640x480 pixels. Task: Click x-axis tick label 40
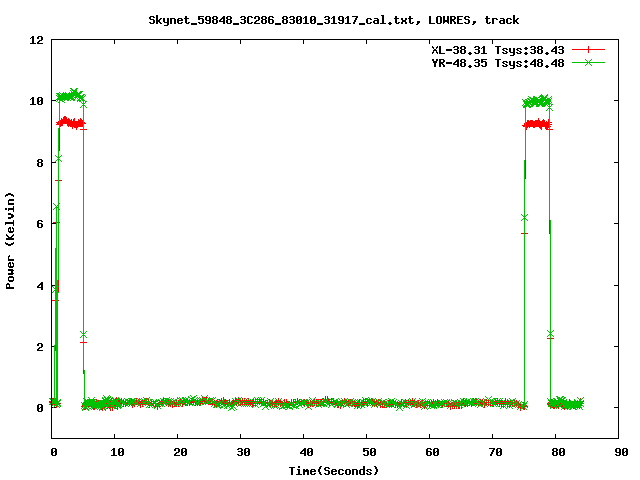pos(306,452)
